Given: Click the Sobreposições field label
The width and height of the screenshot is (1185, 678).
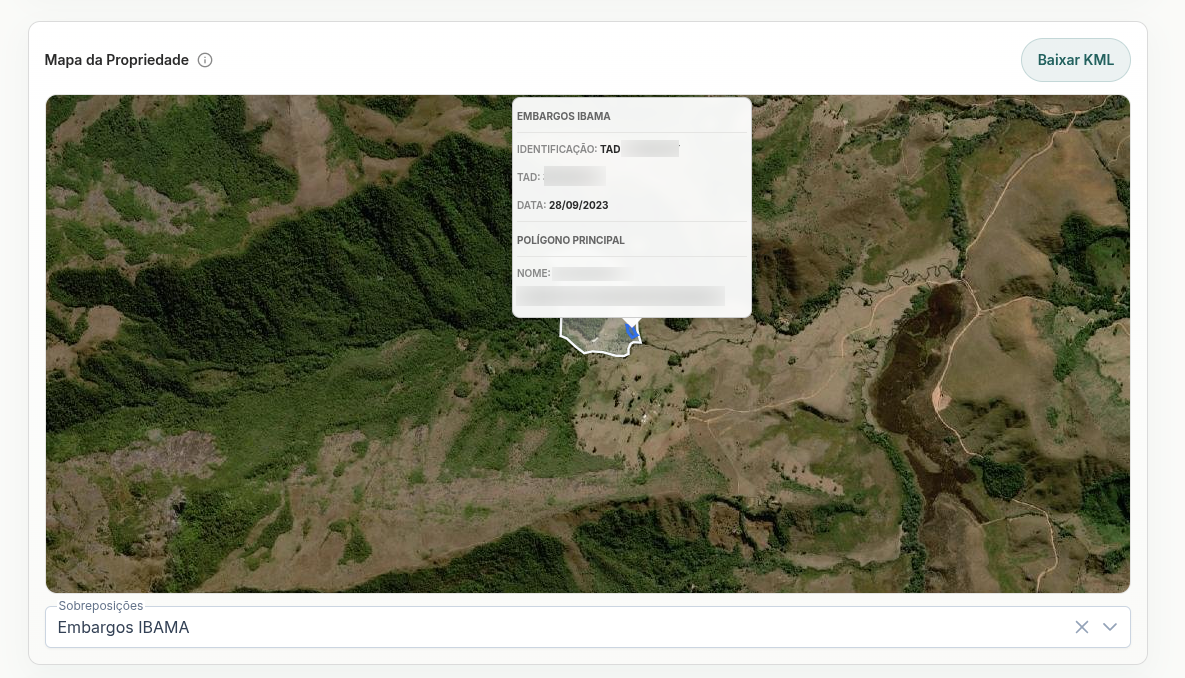Looking at the screenshot, I should point(101,605).
